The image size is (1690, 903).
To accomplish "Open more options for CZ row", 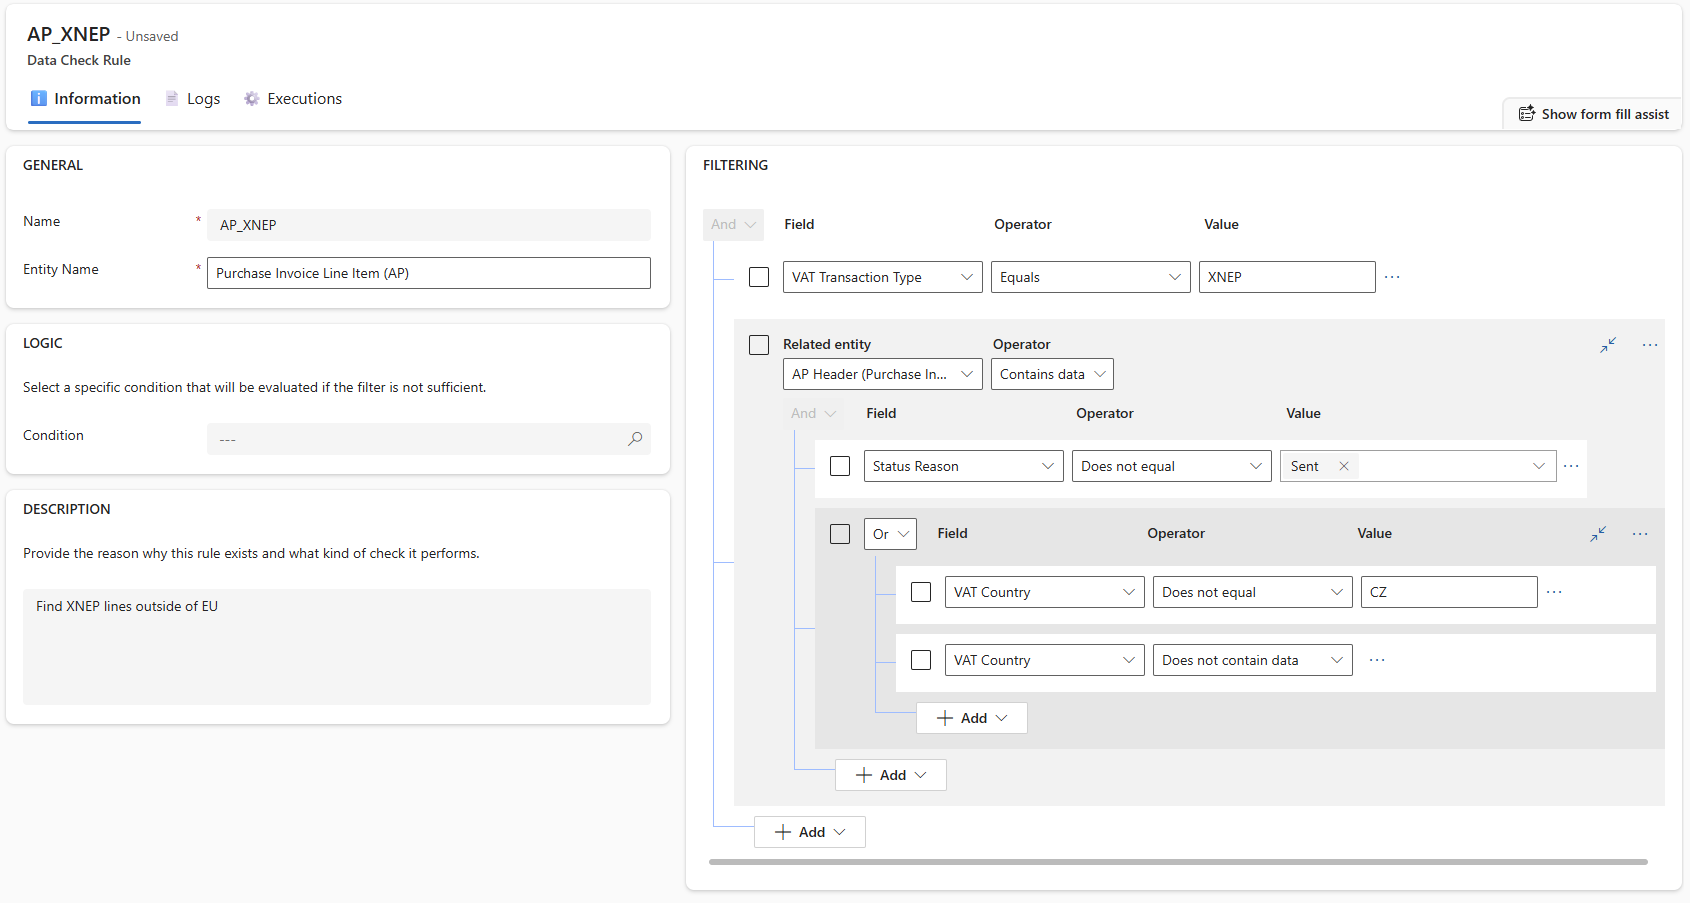I will point(1554,592).
